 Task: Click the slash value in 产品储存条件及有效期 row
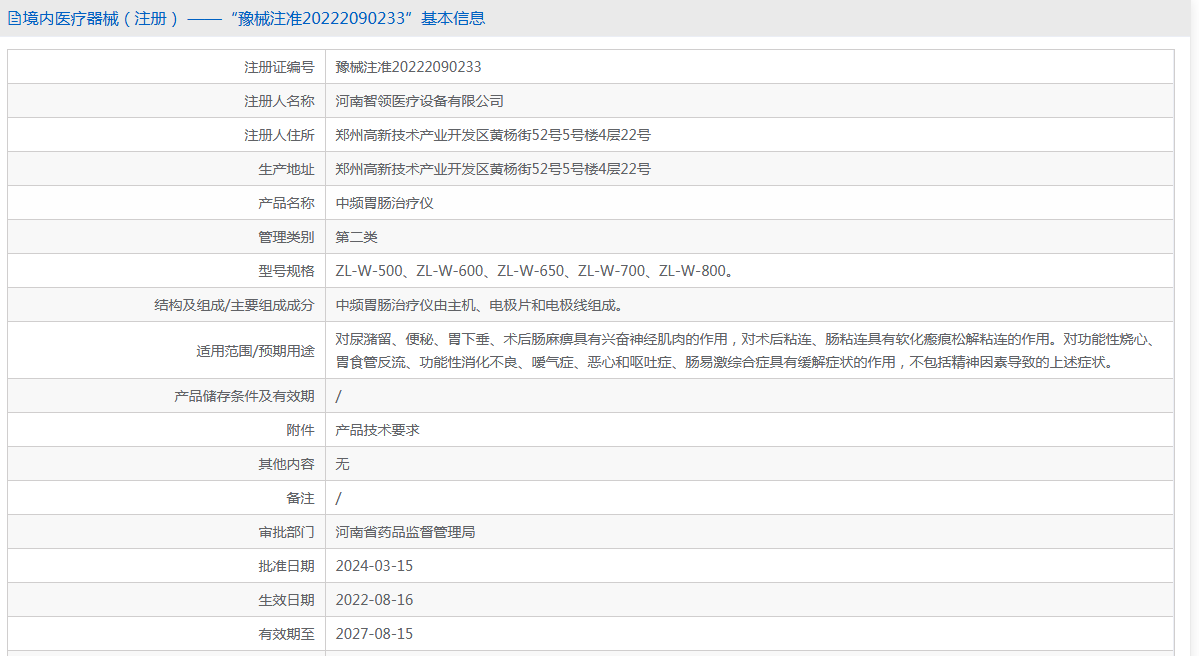tap(339, 396)
